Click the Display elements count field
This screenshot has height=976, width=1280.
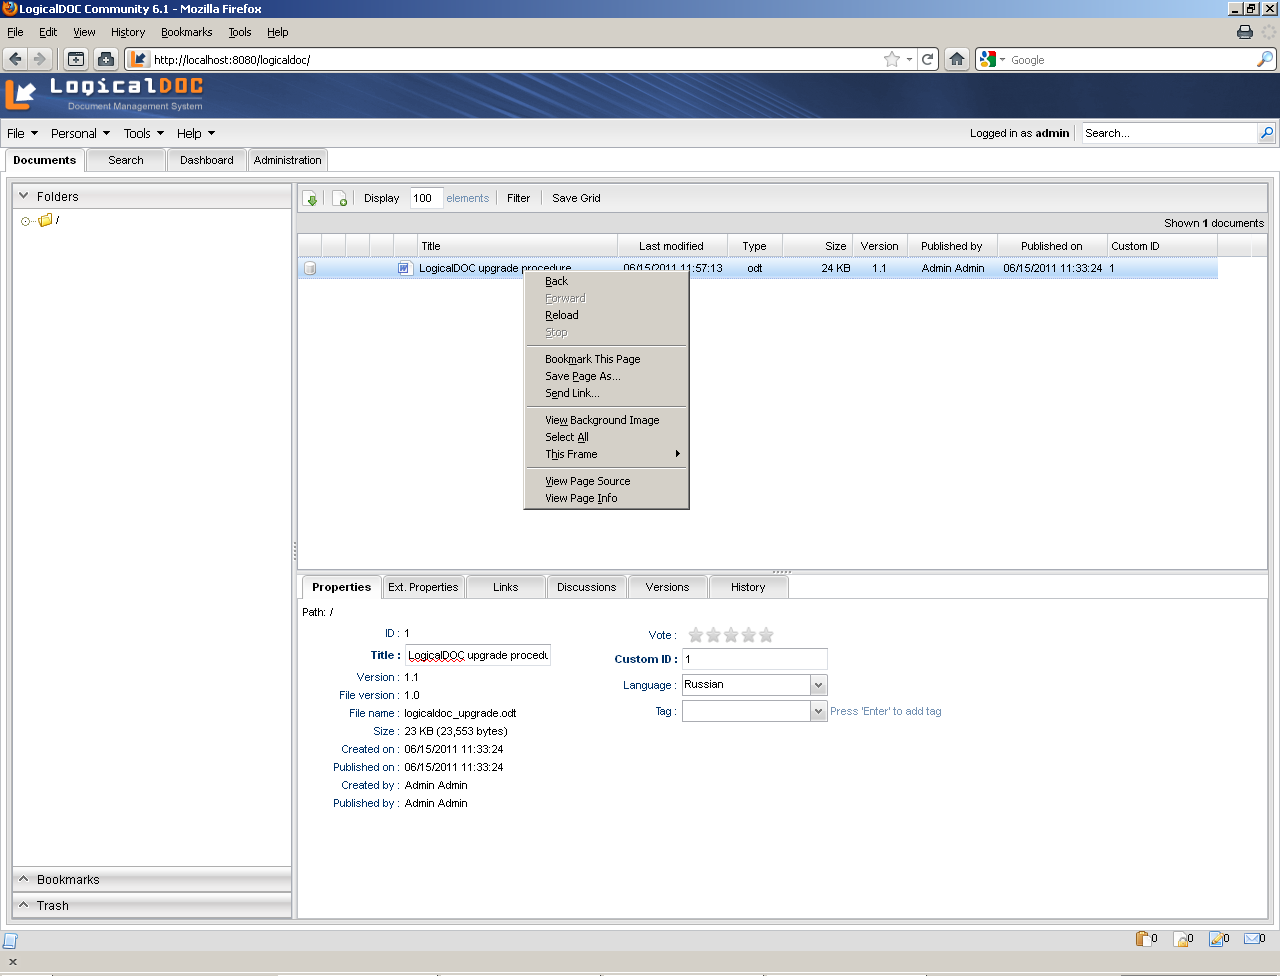pos(426,198)
